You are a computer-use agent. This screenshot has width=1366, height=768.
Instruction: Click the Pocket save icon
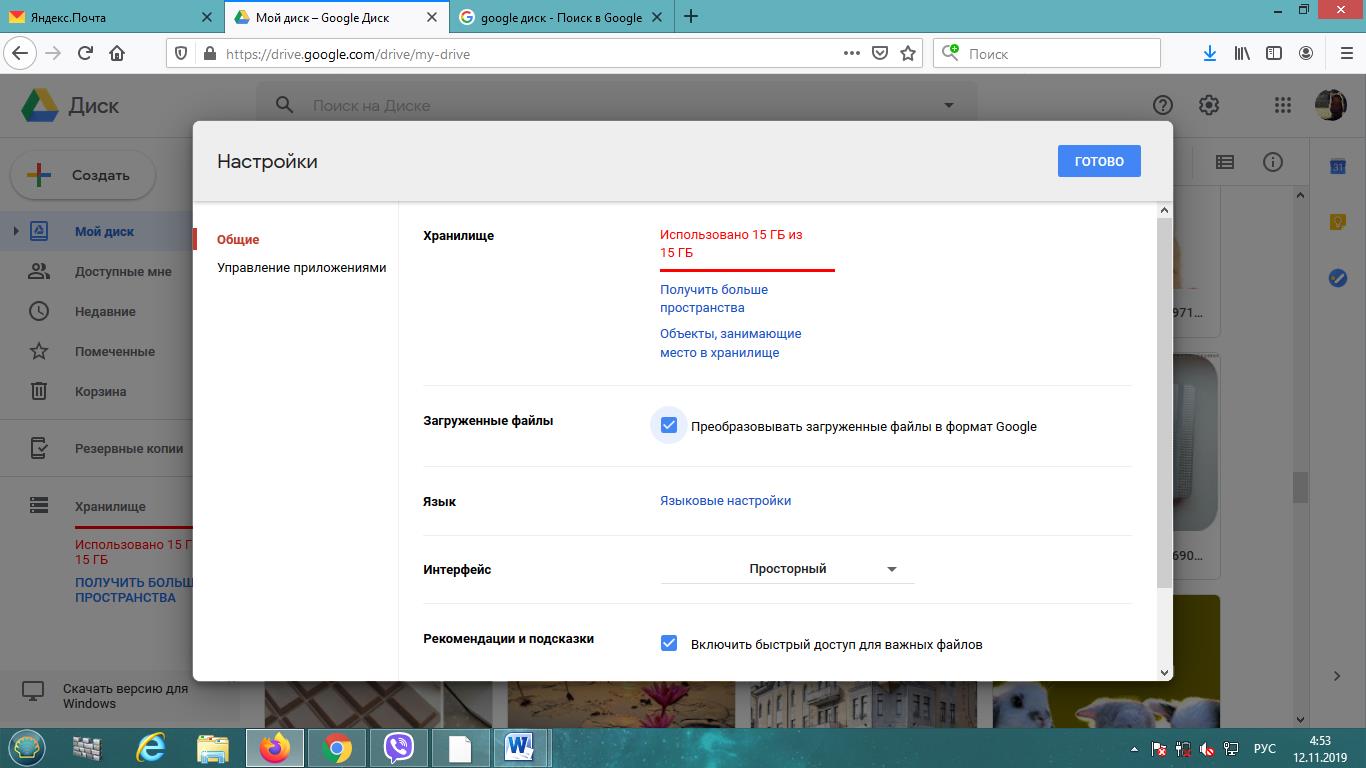click(880, 53)
